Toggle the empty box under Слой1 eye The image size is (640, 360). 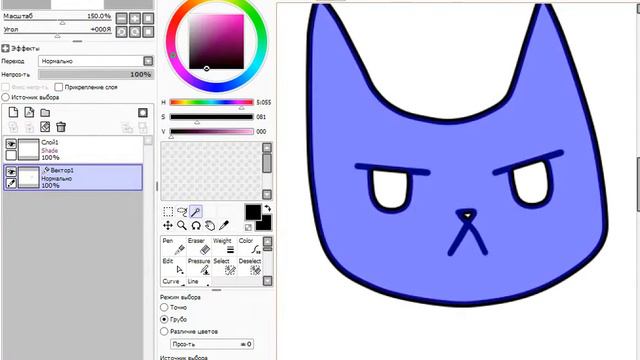pyautogui.click(x=11, y=155)
